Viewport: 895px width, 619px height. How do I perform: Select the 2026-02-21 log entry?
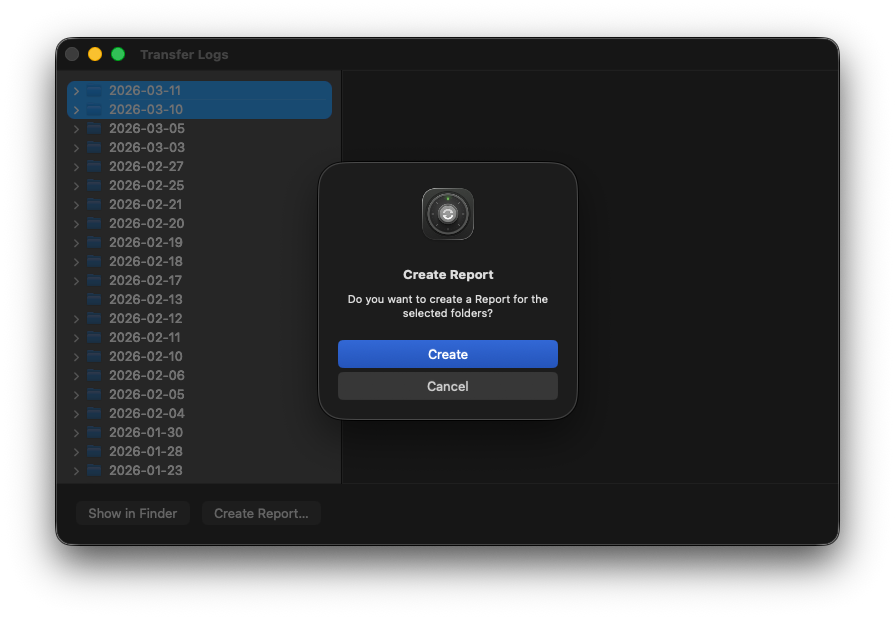(145, 205)
